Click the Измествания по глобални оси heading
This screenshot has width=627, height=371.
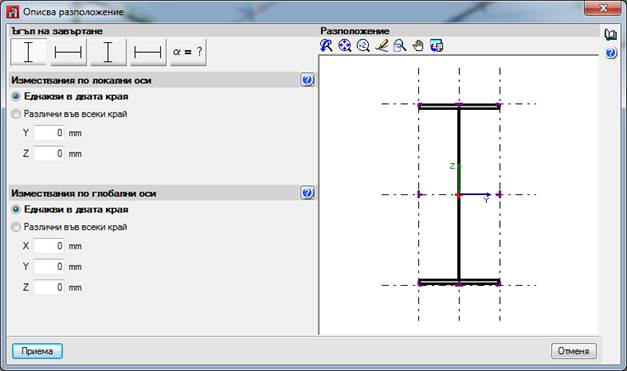point(84,193)
